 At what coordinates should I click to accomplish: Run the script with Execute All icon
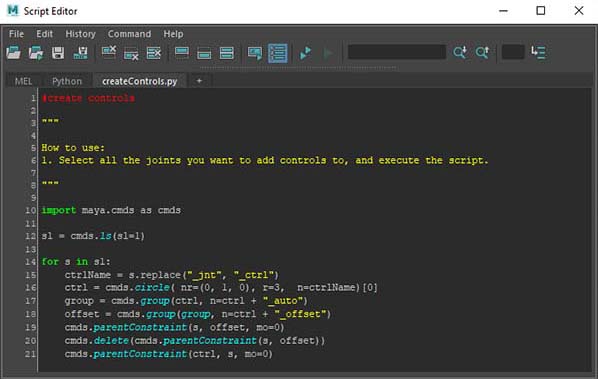[305, 53]
